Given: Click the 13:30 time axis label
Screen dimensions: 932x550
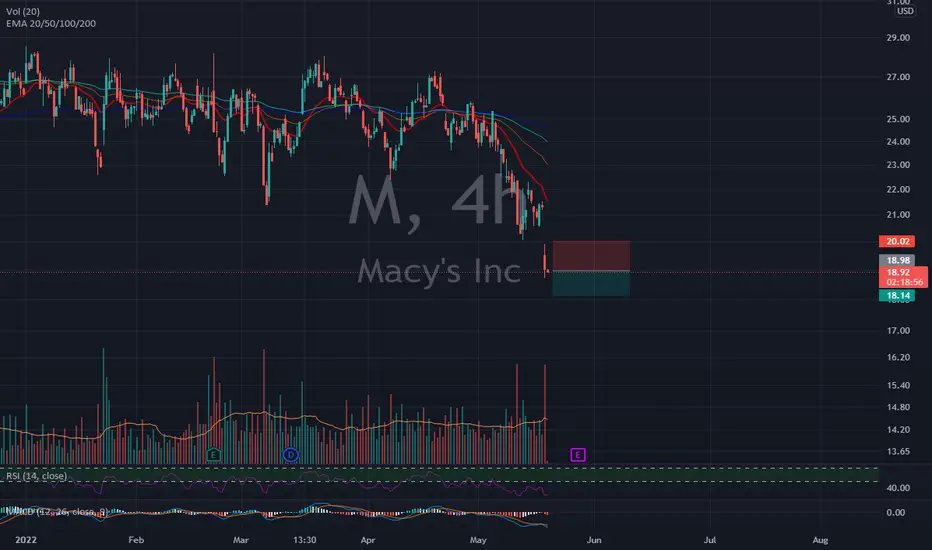Looking at the screenshot, I should pyautogui.click(x=304, y=540).
